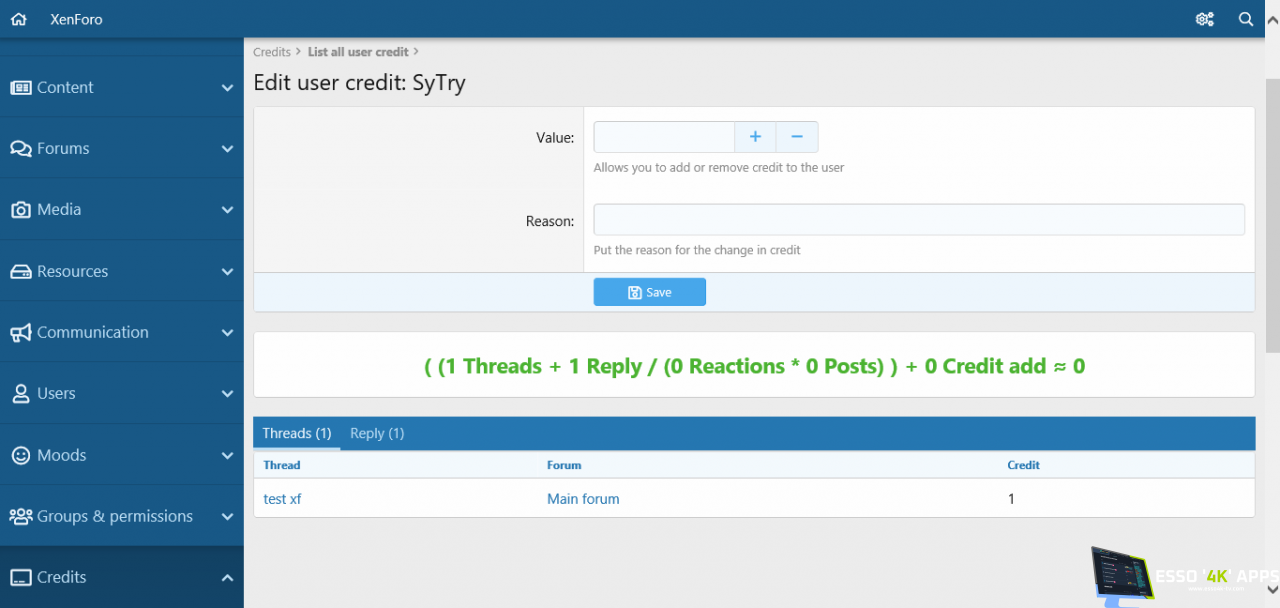This screenshot has width=1280, height=608.
Task: Expand Groups & permissions section
Action: click(227, 517)
